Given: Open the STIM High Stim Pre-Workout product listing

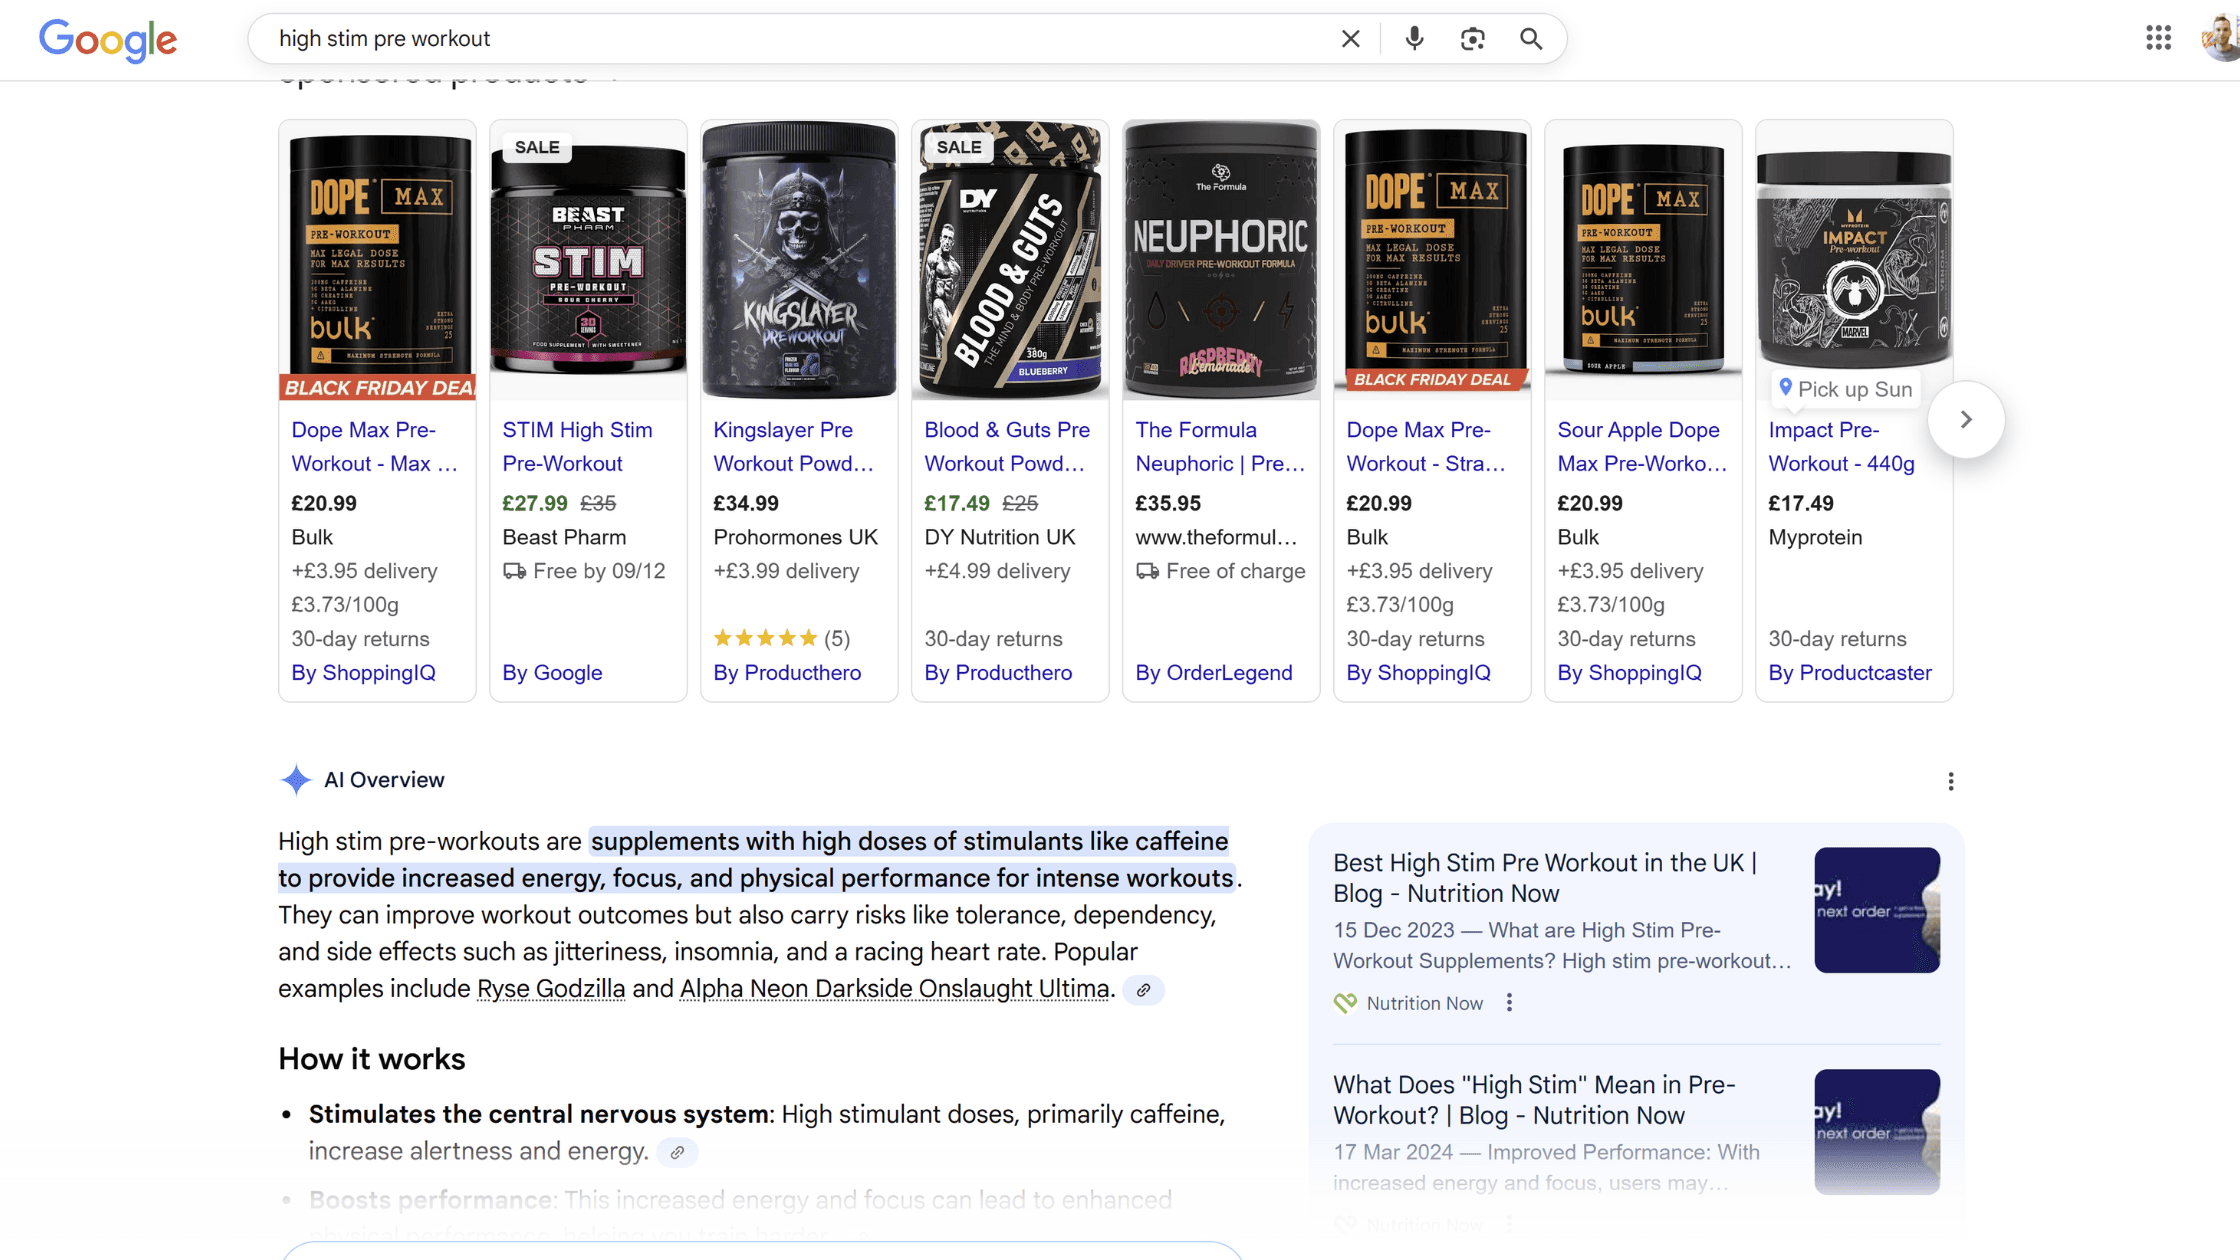Looking at the screenshot, I should click(577, 446).
